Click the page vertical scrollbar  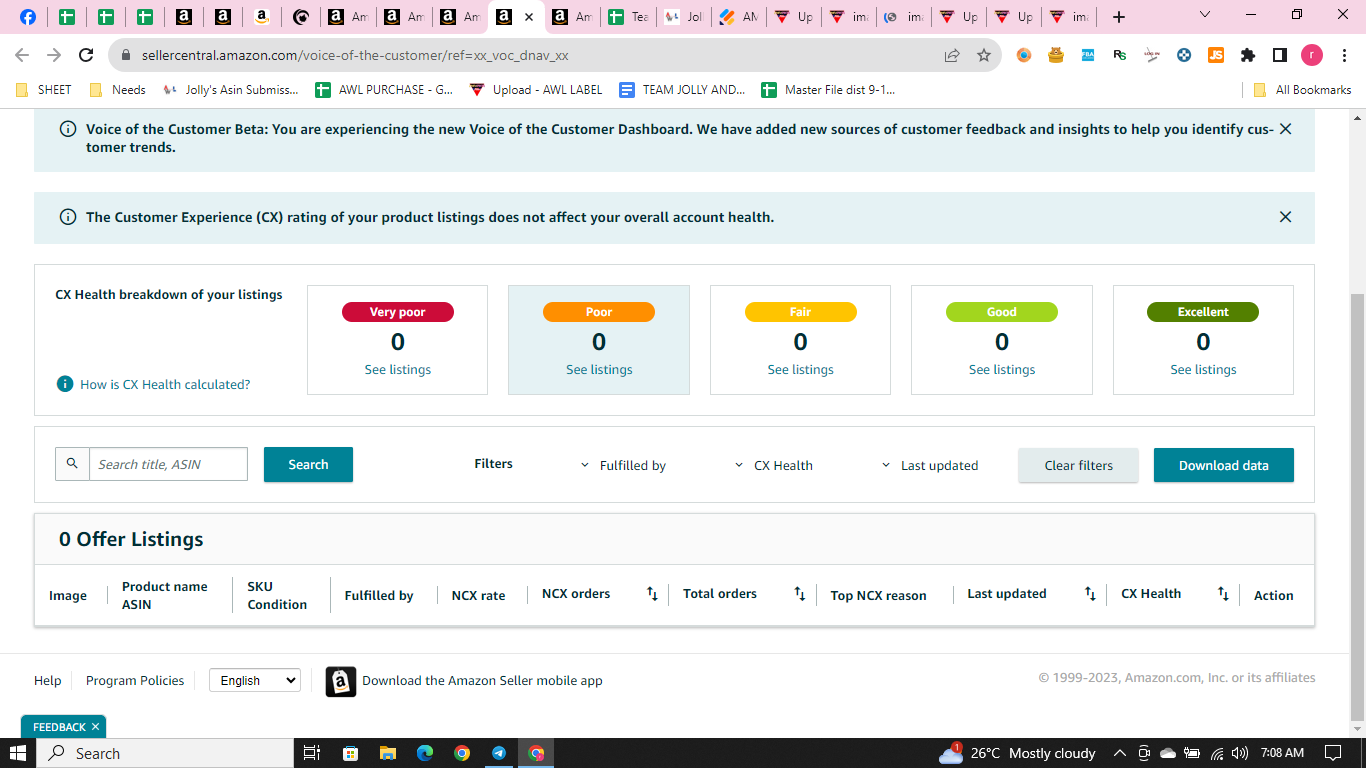(x=1357, y=508)
